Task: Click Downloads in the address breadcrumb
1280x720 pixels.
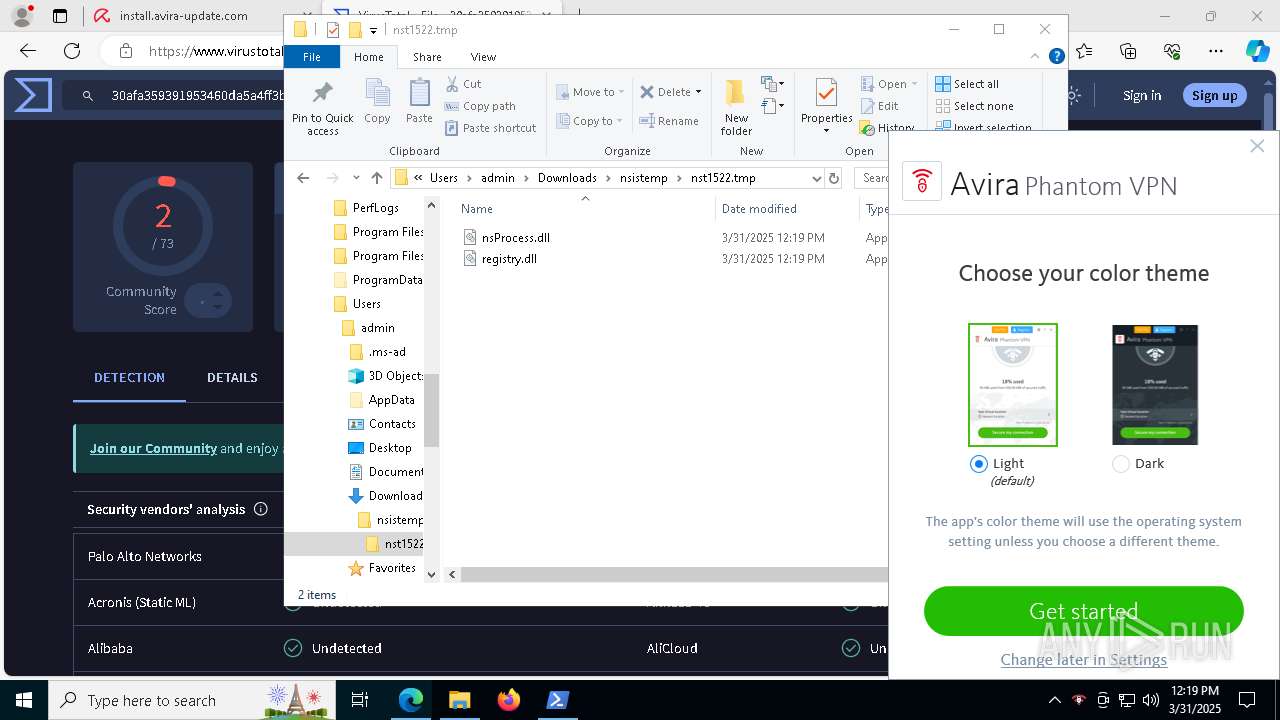Action: (x=567, y=178)
